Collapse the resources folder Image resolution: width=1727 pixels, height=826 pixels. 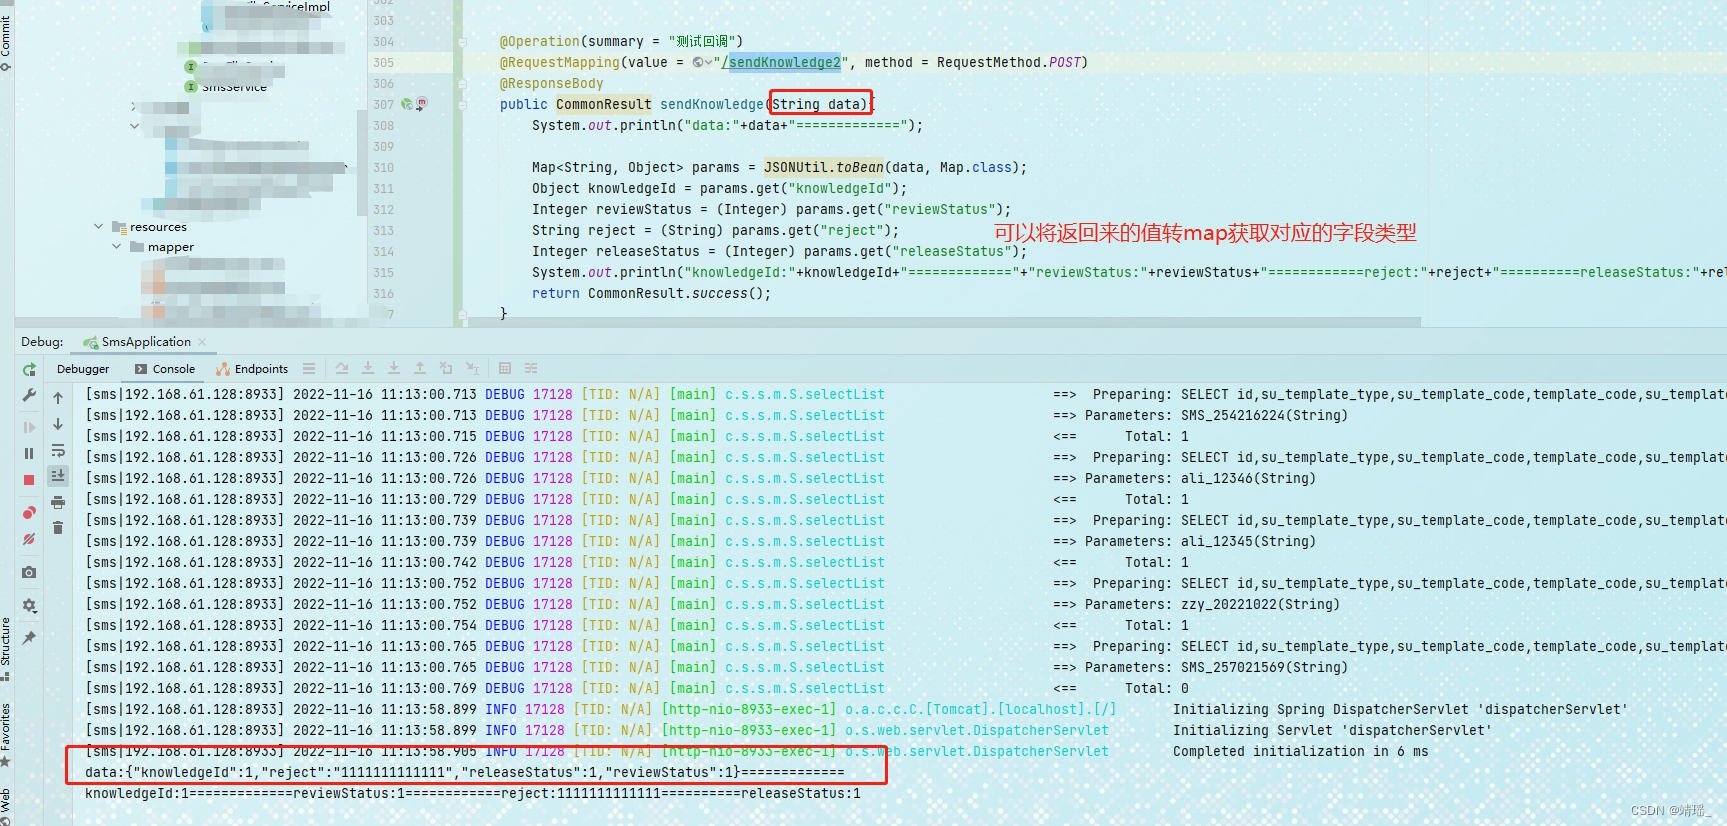(99, 227)
